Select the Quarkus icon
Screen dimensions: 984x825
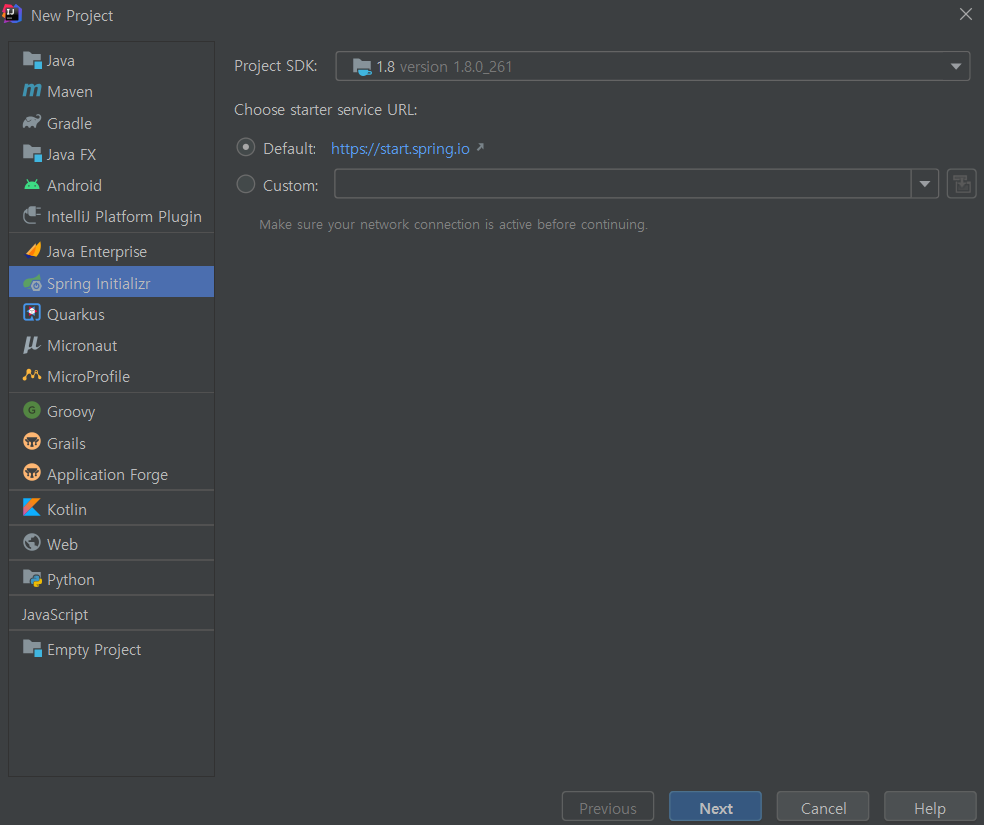[32, 312]
